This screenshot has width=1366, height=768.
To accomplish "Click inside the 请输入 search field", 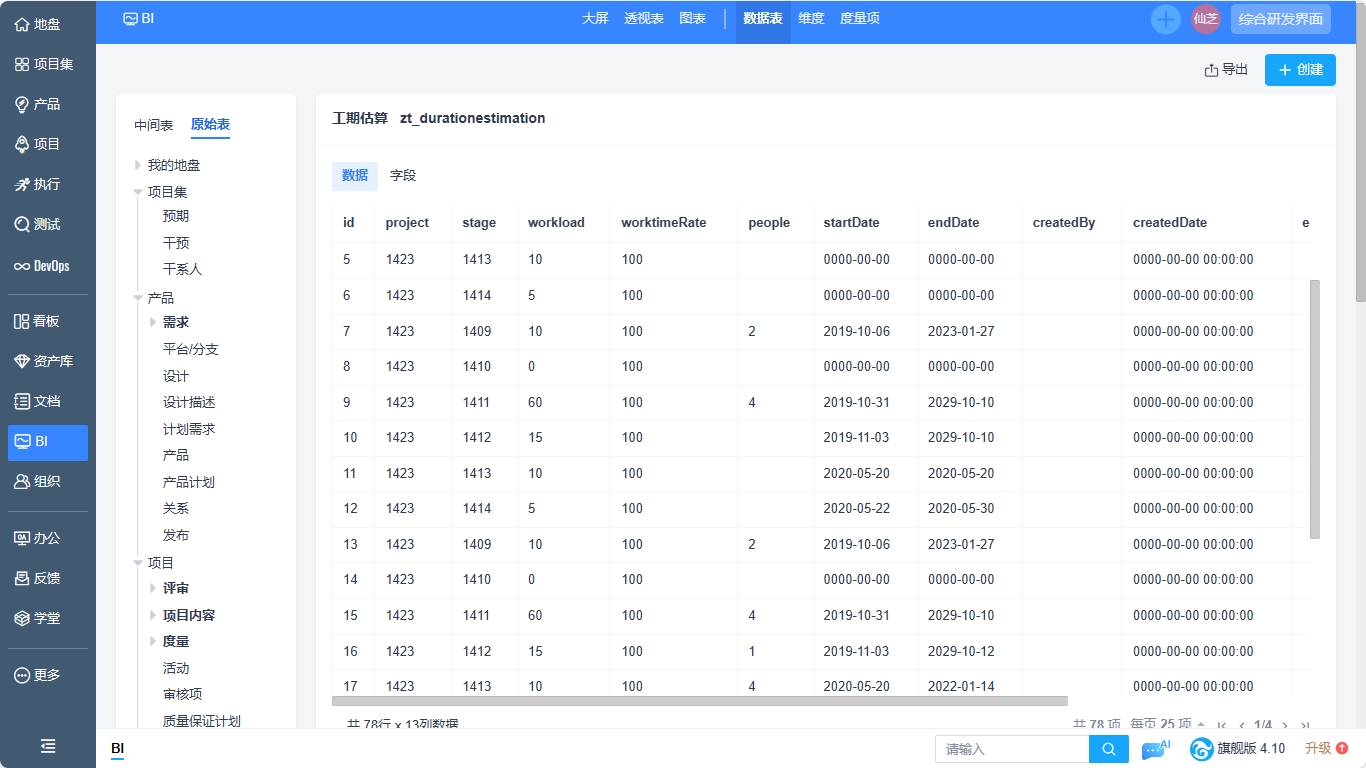I will coord(1010,748).
